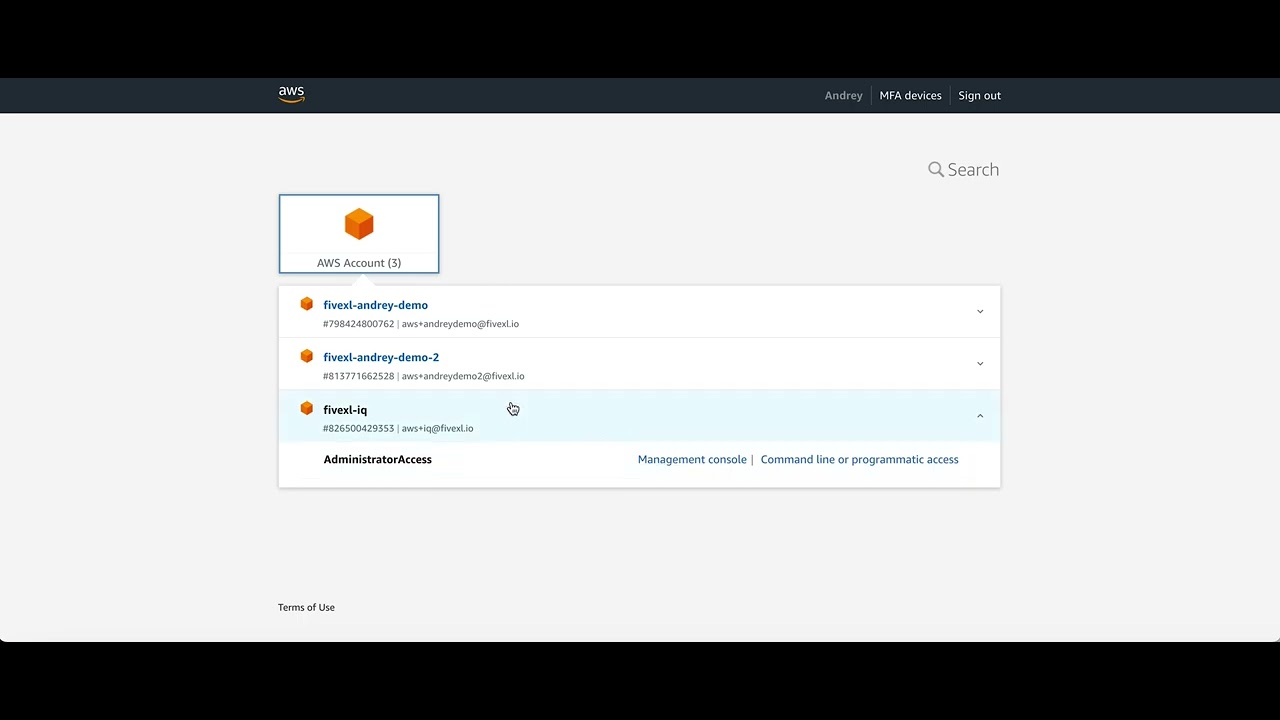Expand the fivexl-andrey-demo account chevron
Screen dimensions: 1280x720
click(x=980, y=311)
